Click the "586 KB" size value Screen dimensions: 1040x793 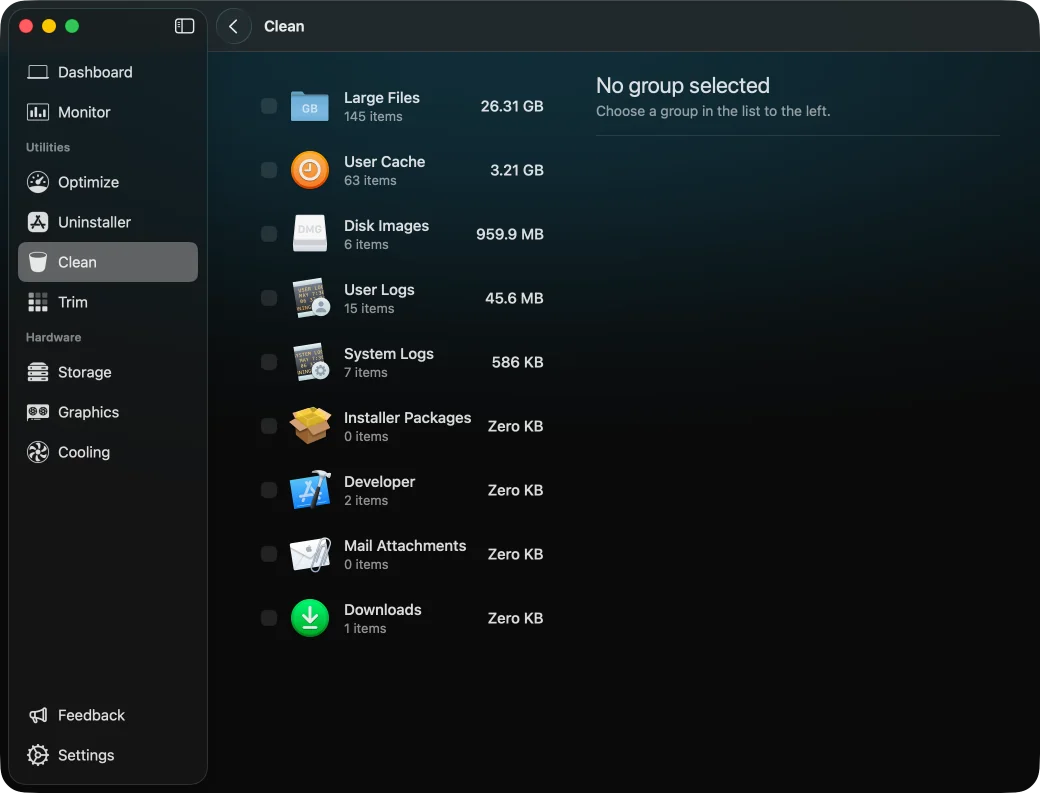click(x=517, y=362)
